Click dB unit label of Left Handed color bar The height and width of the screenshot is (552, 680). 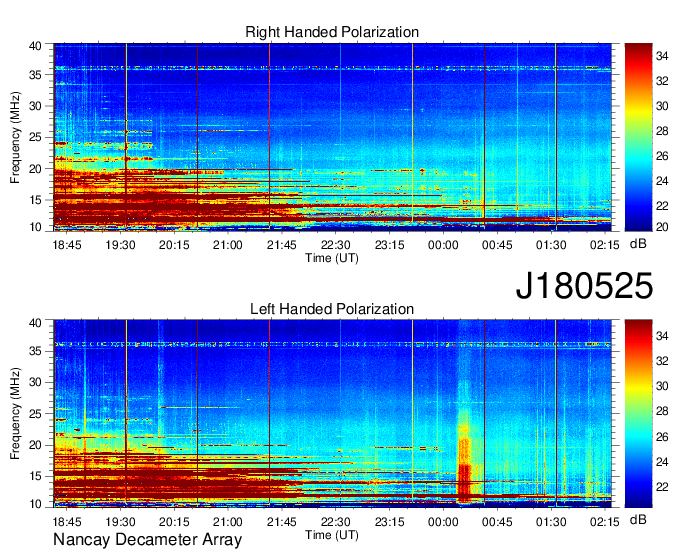[638, 519]
